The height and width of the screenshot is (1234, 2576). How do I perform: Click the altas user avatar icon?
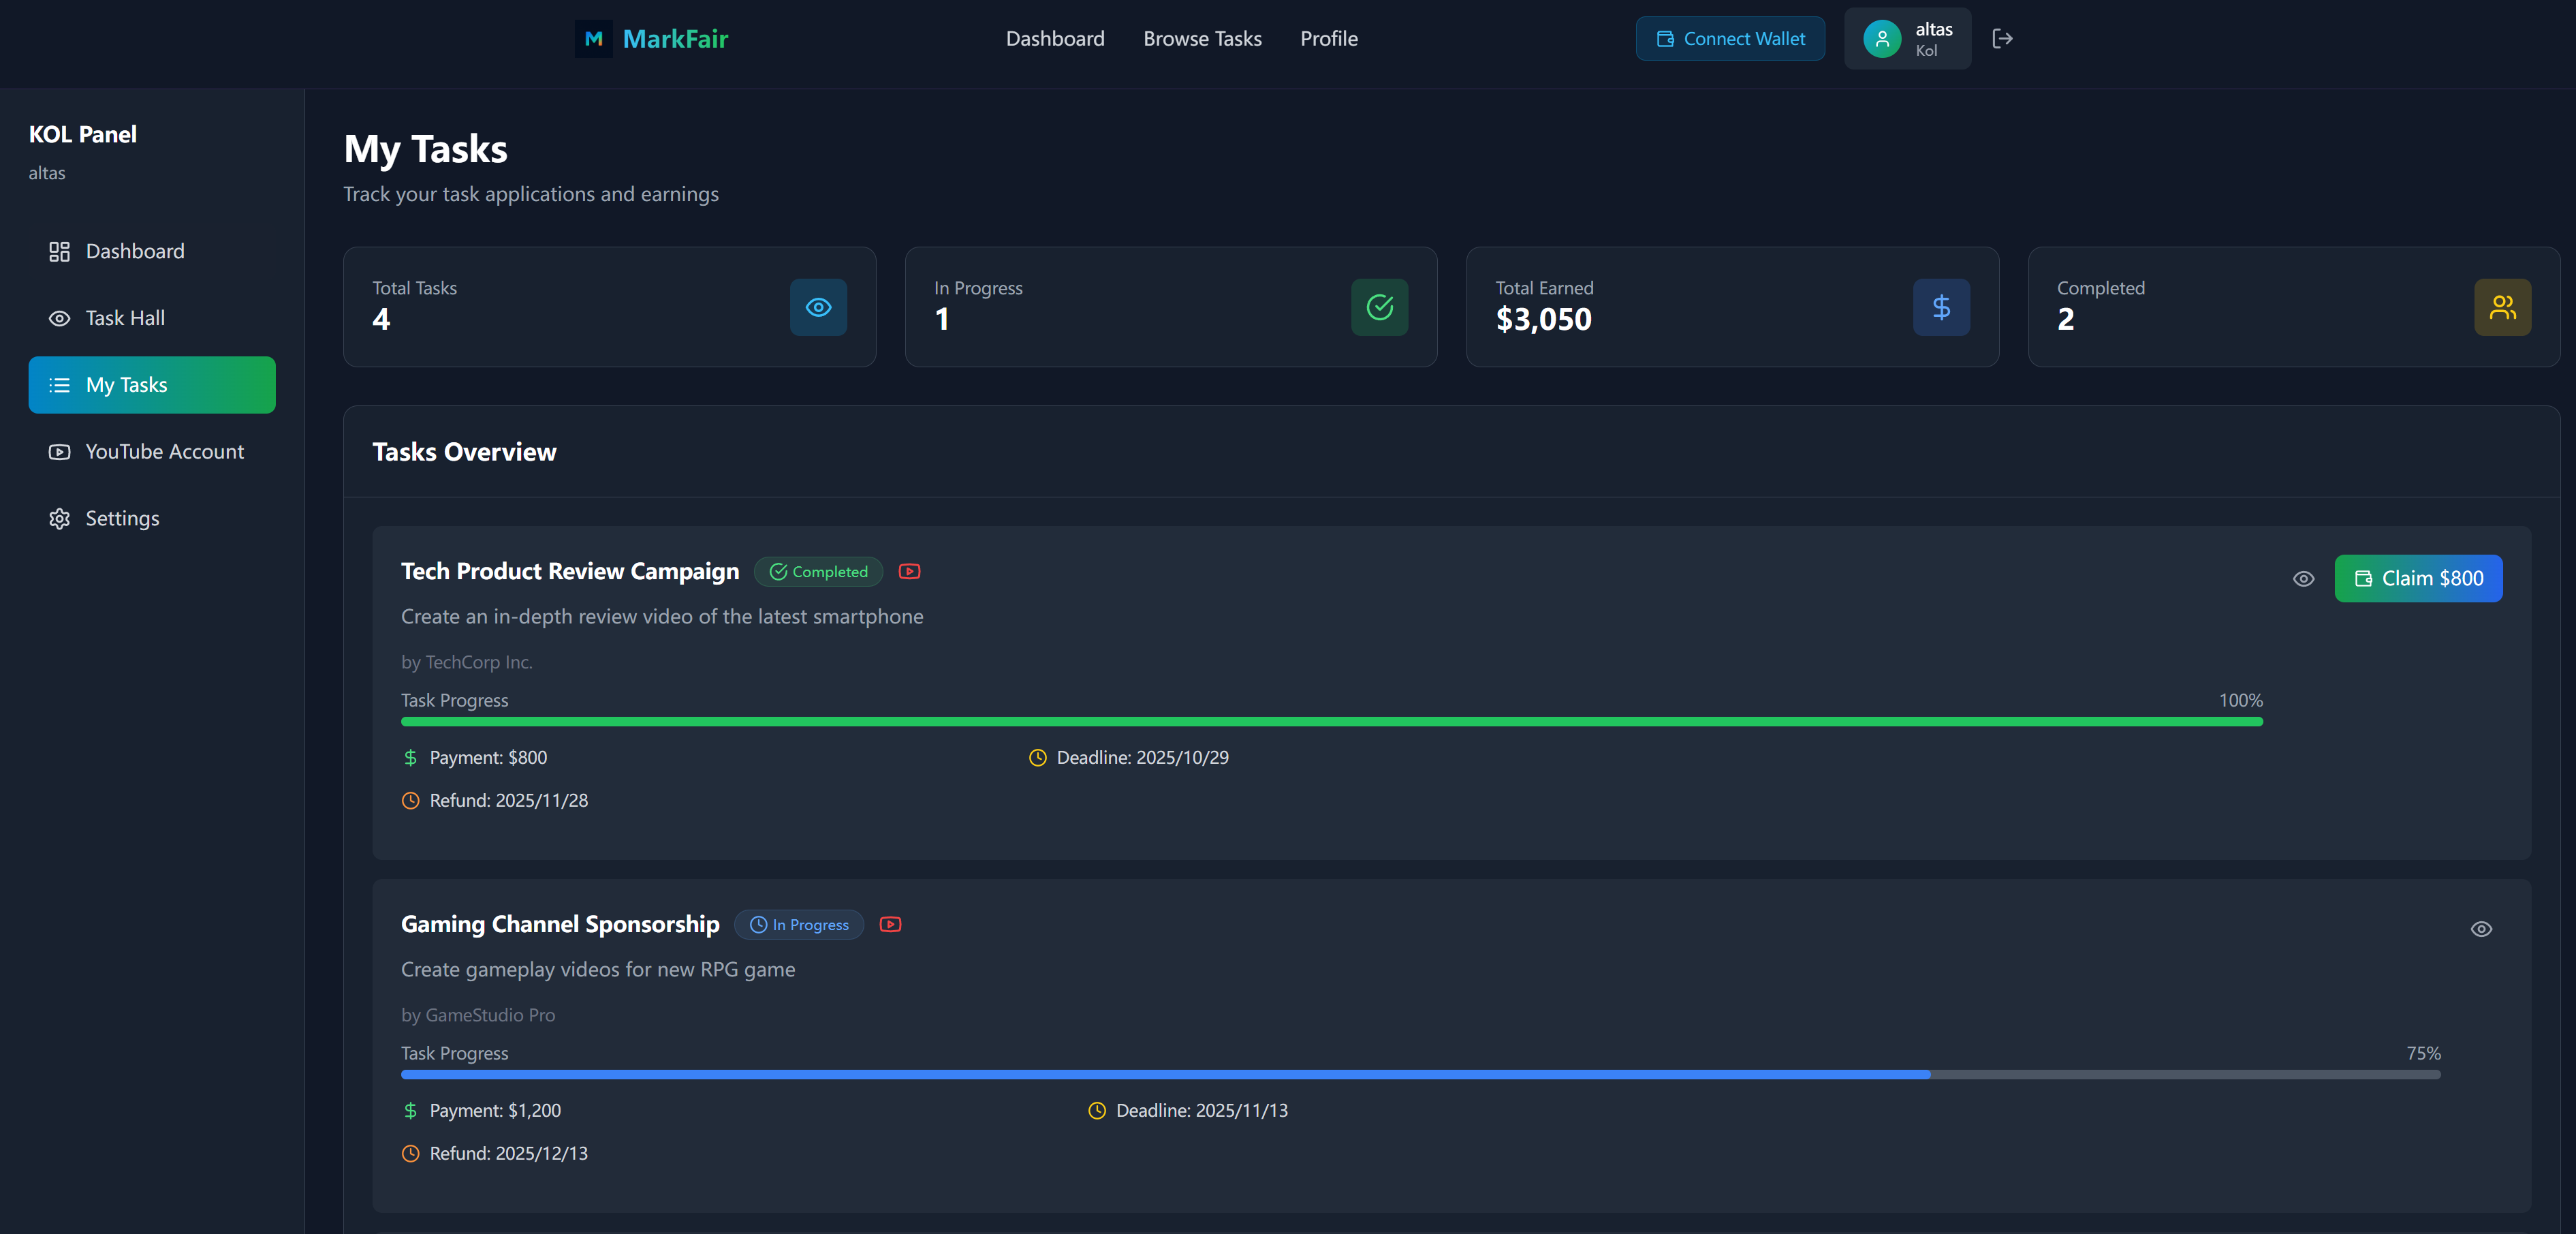(x=1881, y=39)
